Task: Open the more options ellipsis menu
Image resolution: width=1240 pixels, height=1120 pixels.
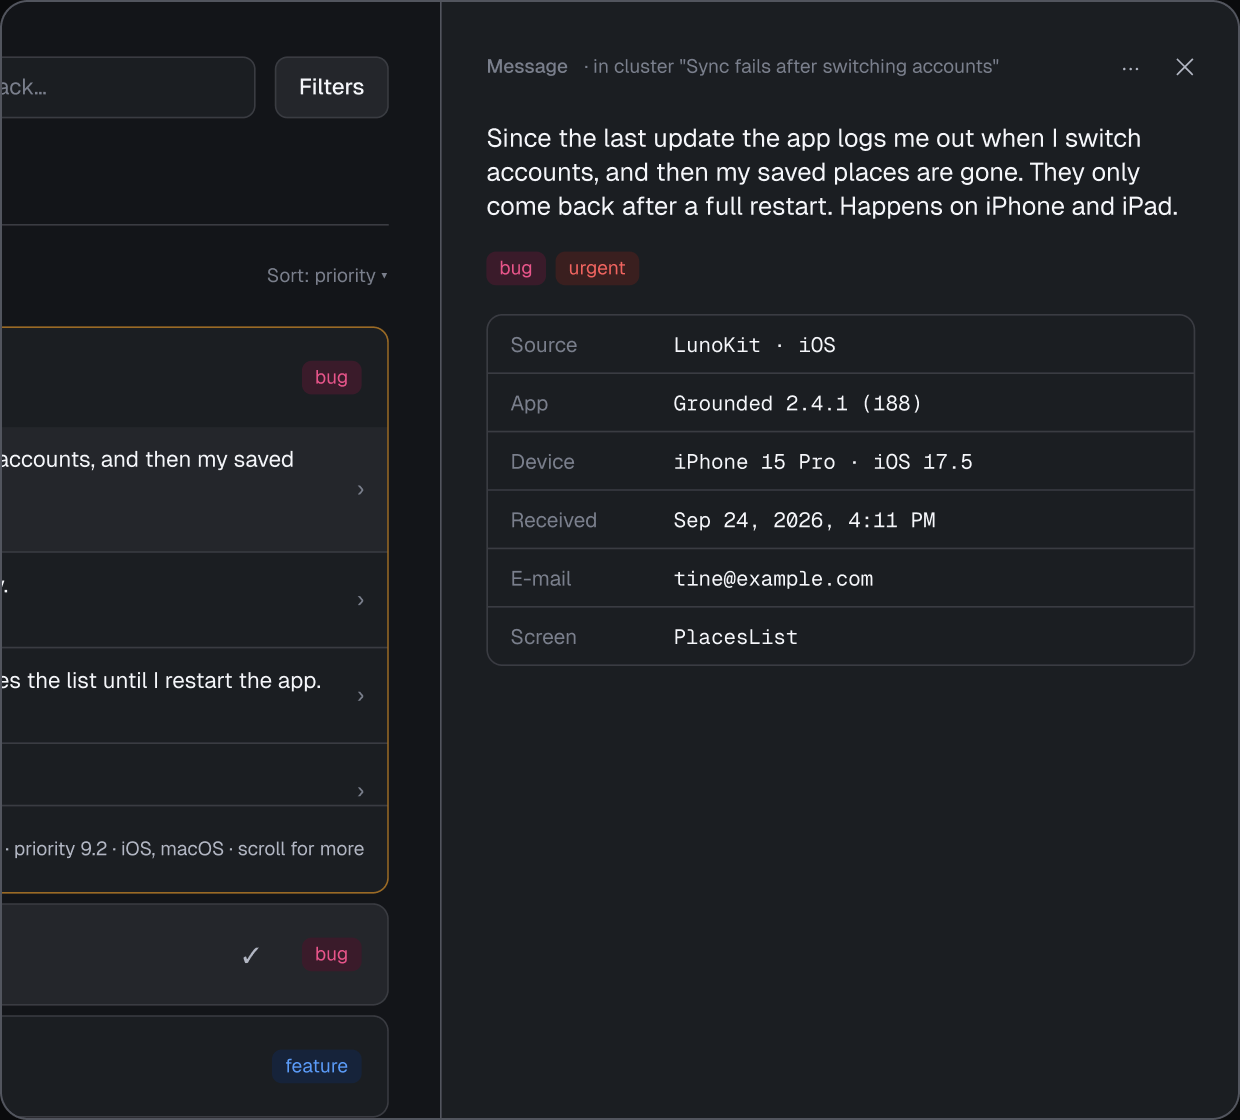Action: pyautogui.click(x=1130, y=67)
